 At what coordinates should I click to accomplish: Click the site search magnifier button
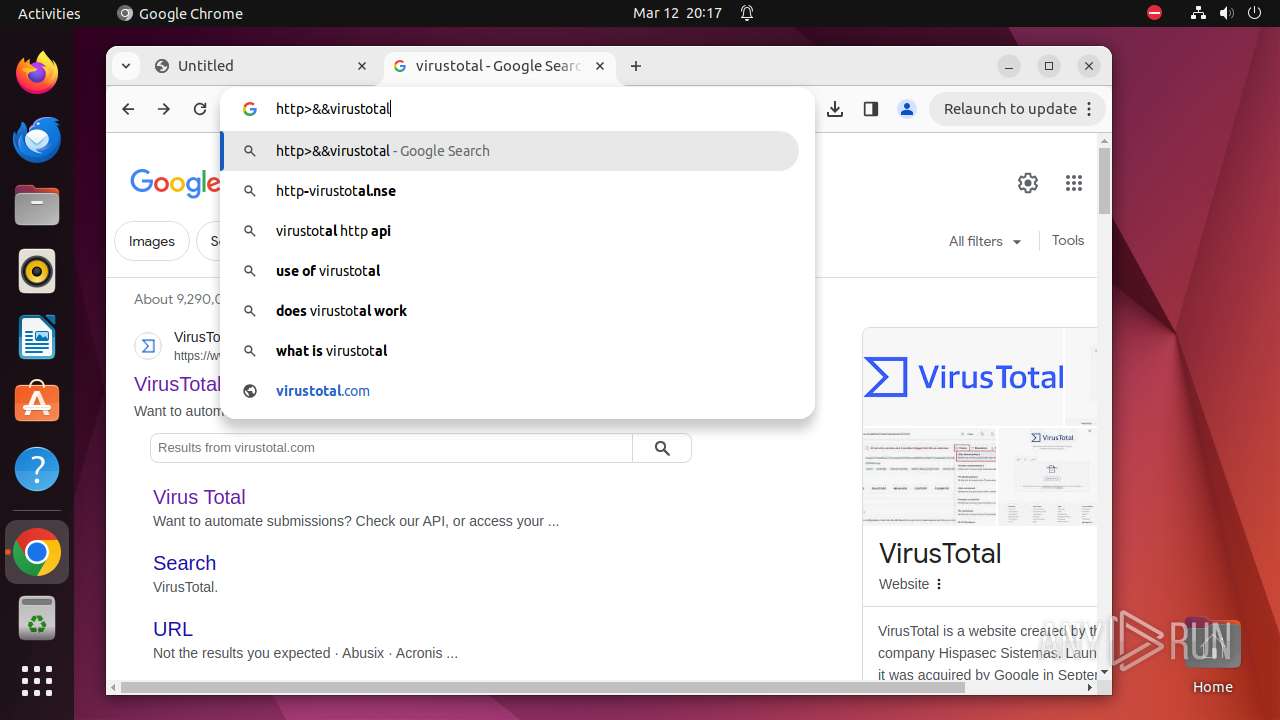(662, 448)
